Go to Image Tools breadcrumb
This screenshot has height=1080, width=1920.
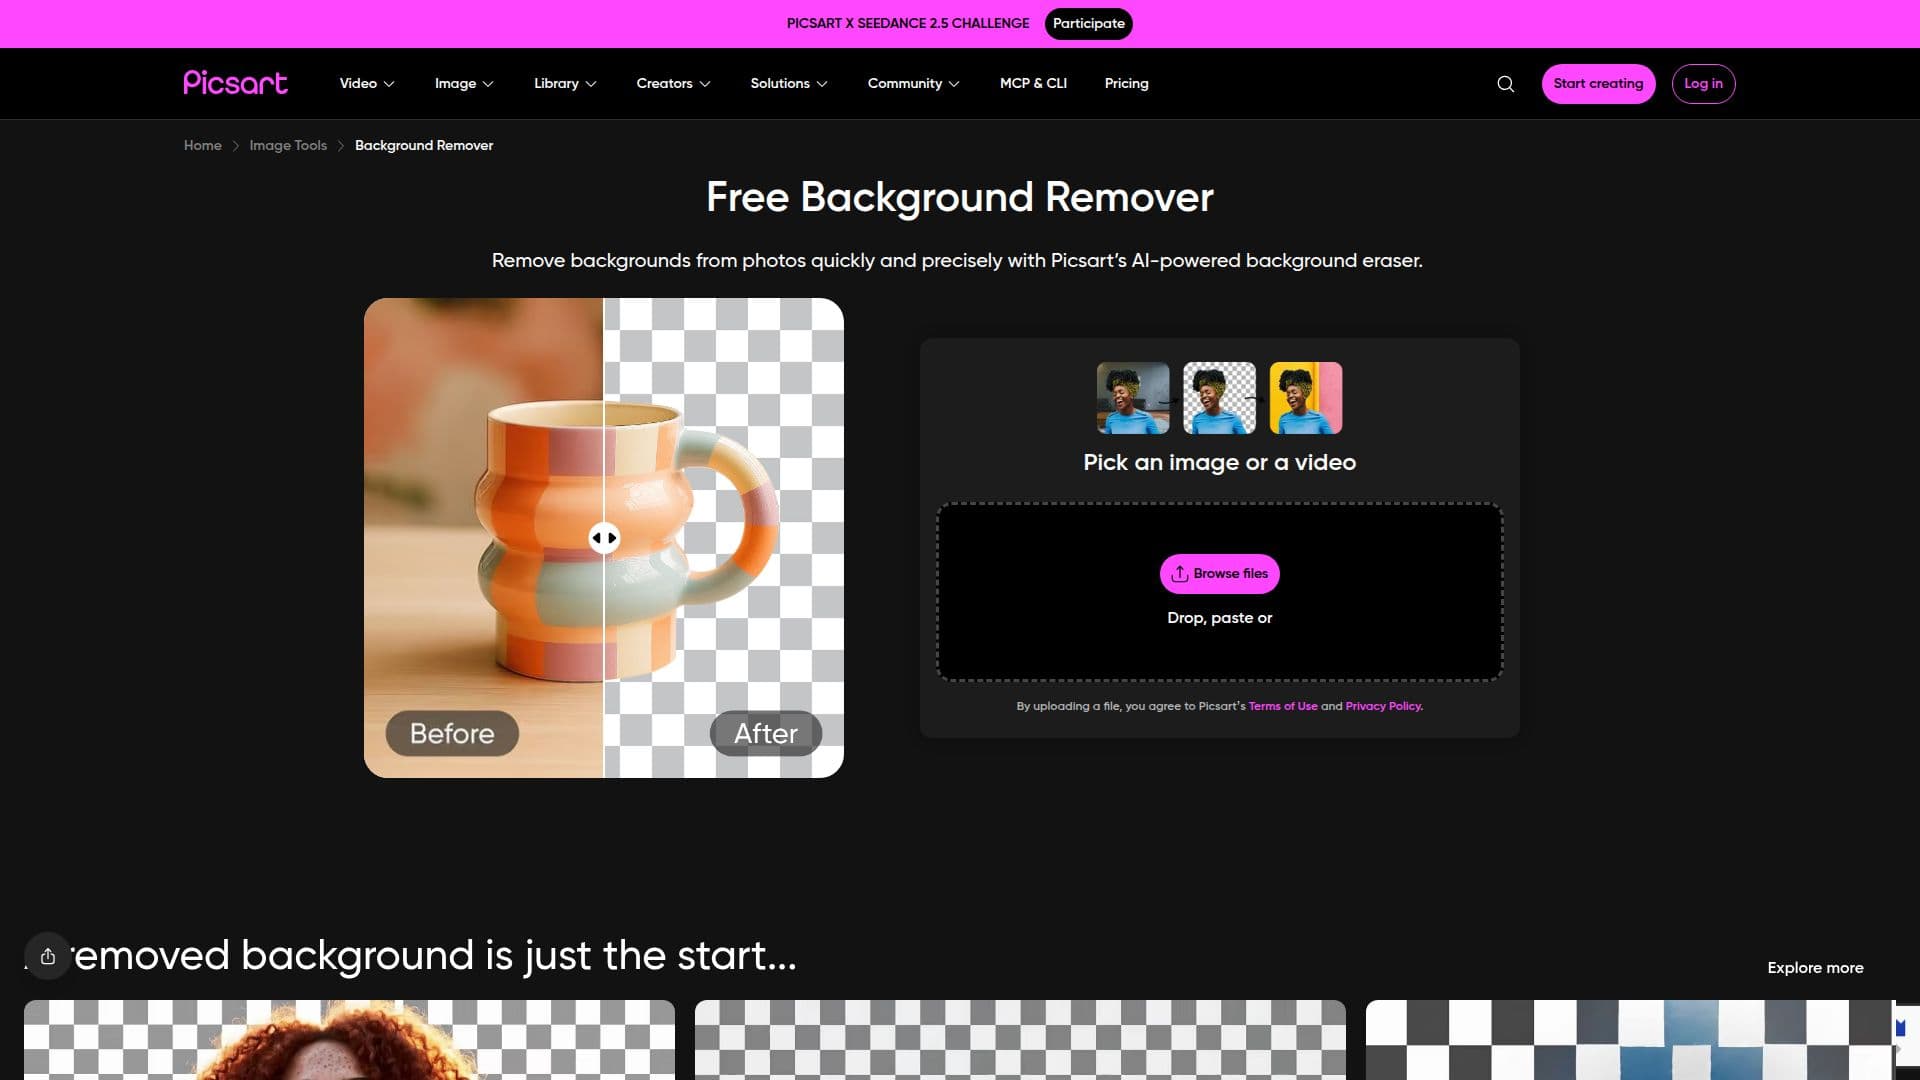288,145
